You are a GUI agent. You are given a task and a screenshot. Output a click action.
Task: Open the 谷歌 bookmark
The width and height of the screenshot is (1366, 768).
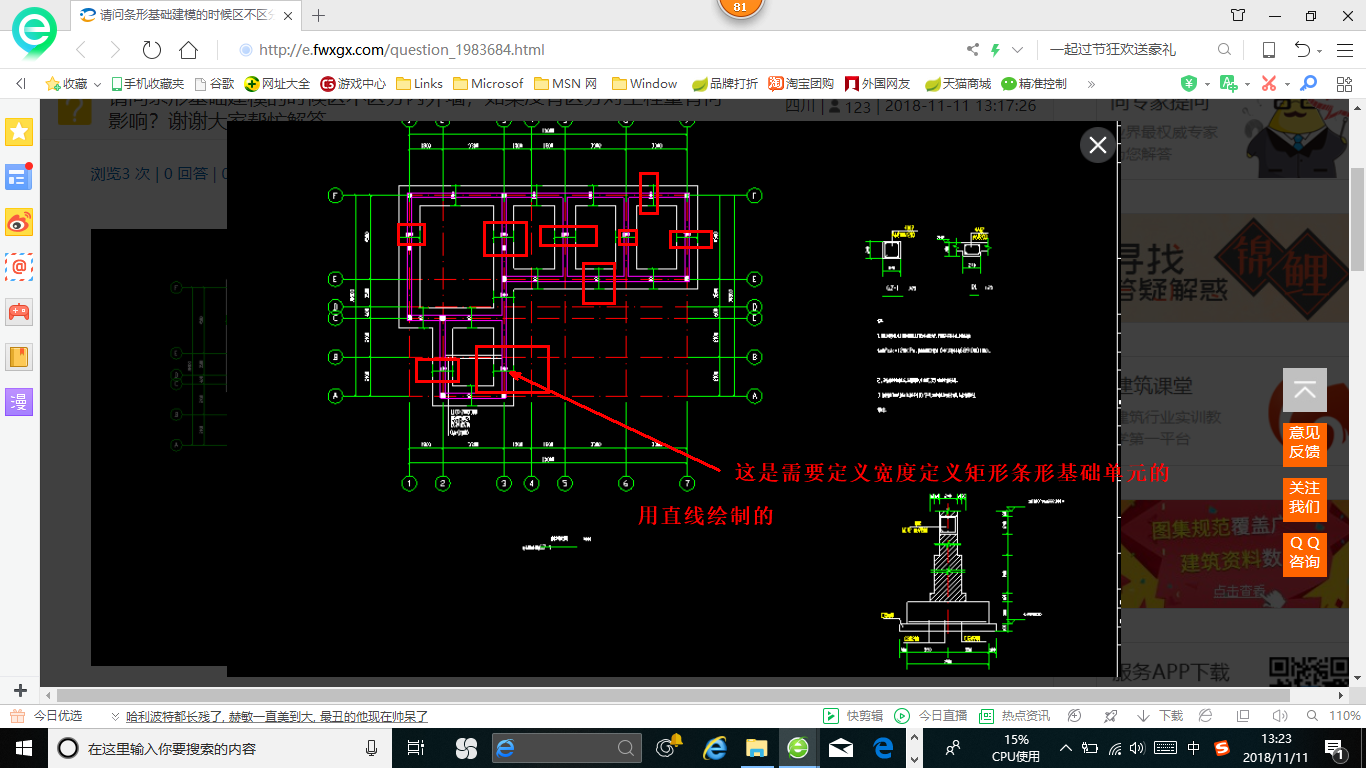214,84
